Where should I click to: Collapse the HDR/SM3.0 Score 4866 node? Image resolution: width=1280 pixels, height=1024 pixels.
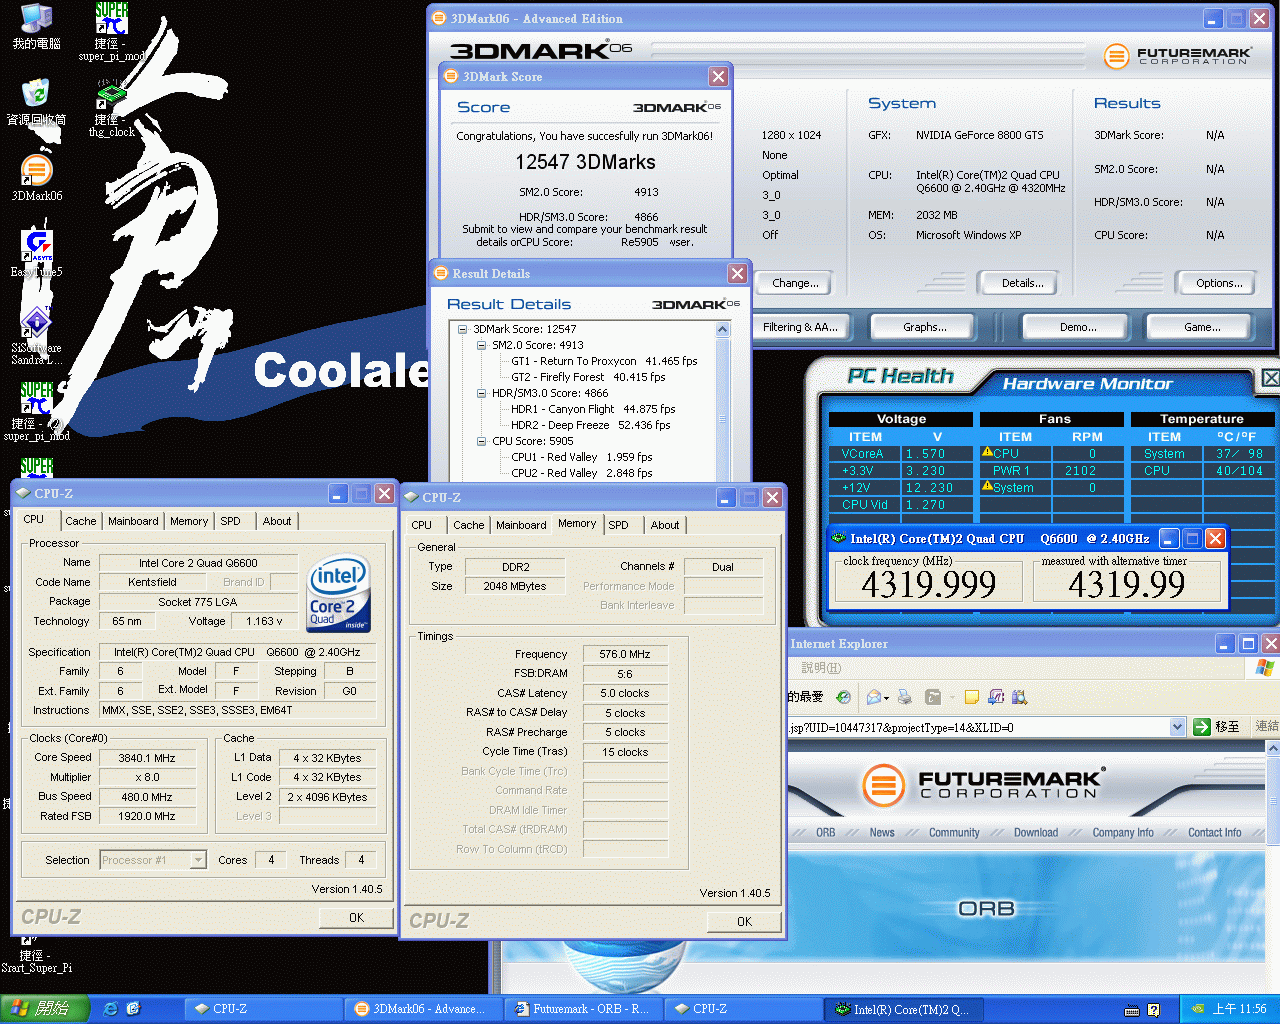[x=481, y=393]
